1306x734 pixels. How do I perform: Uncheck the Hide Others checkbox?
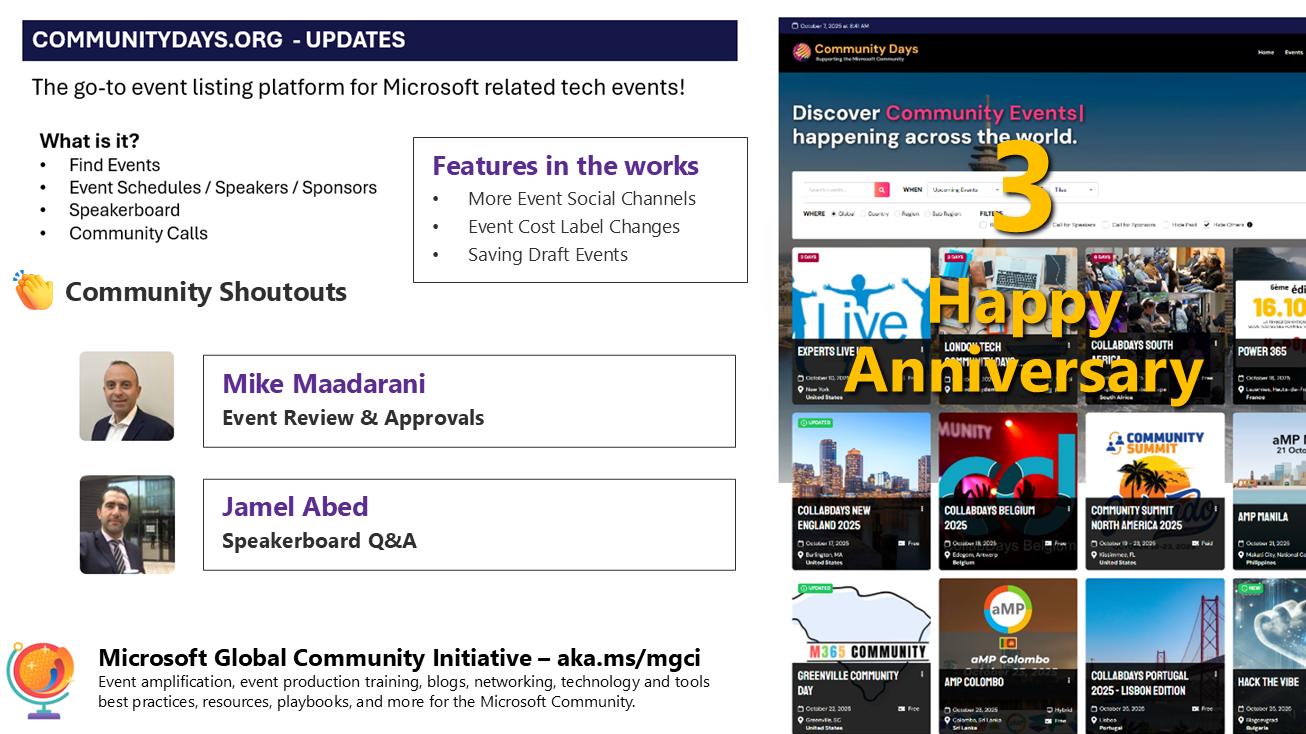[x=1207, y=225]
